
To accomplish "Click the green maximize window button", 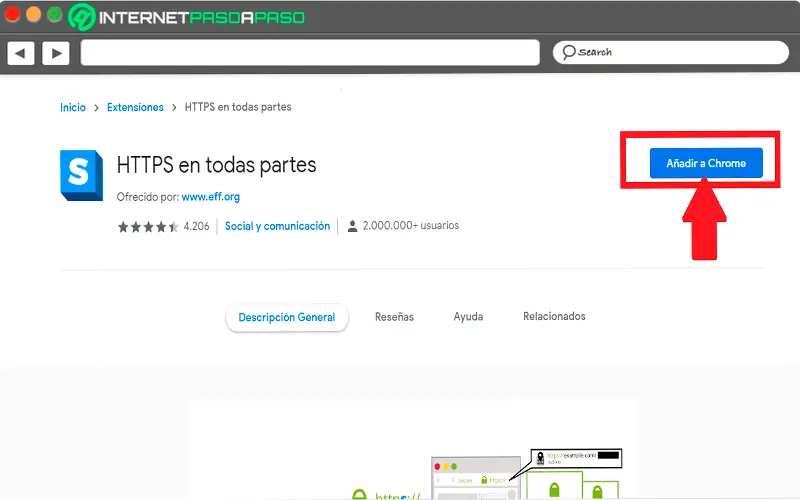I will pos(54,14).
